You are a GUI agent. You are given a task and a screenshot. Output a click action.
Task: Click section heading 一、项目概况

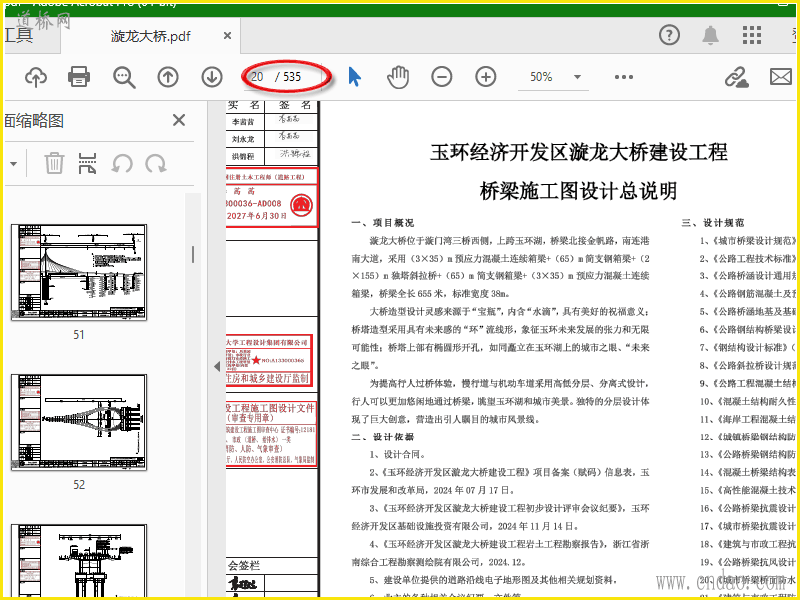(383, 223)
